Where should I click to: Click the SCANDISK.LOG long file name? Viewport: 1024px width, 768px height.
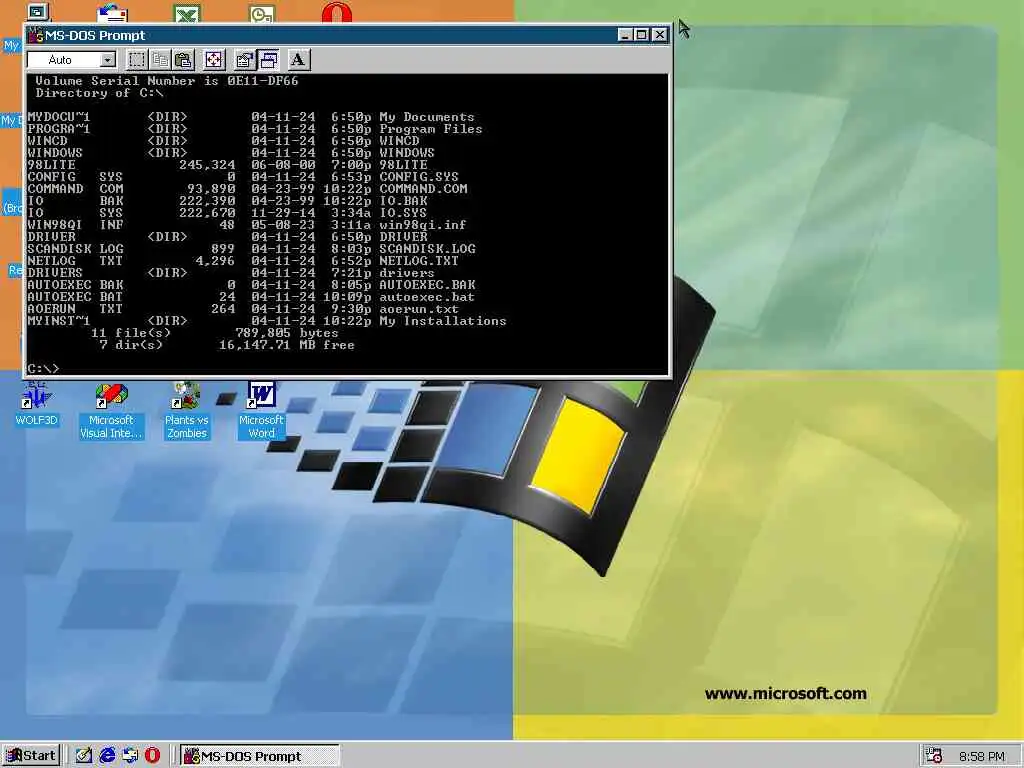pyautogui.click(x=428, y=249)
